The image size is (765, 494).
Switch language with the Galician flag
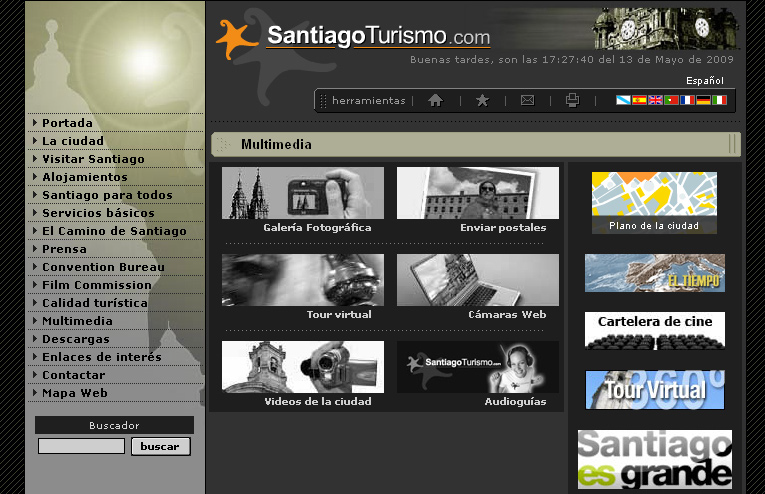click(623, 100)
